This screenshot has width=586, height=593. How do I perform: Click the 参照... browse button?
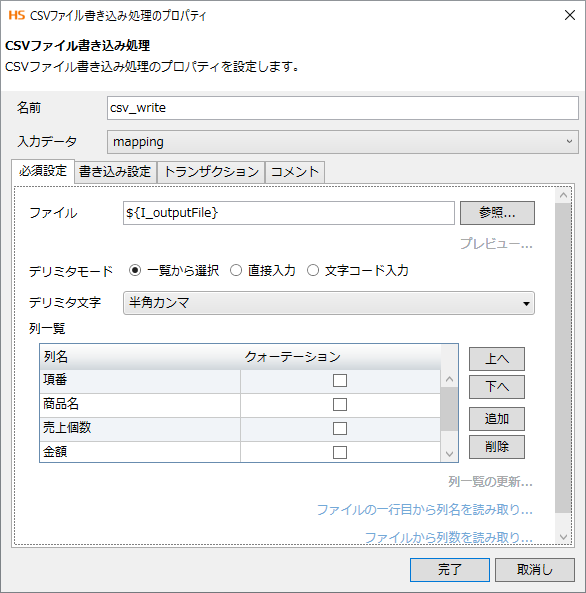pyautogui.click(x=497, y=213)
